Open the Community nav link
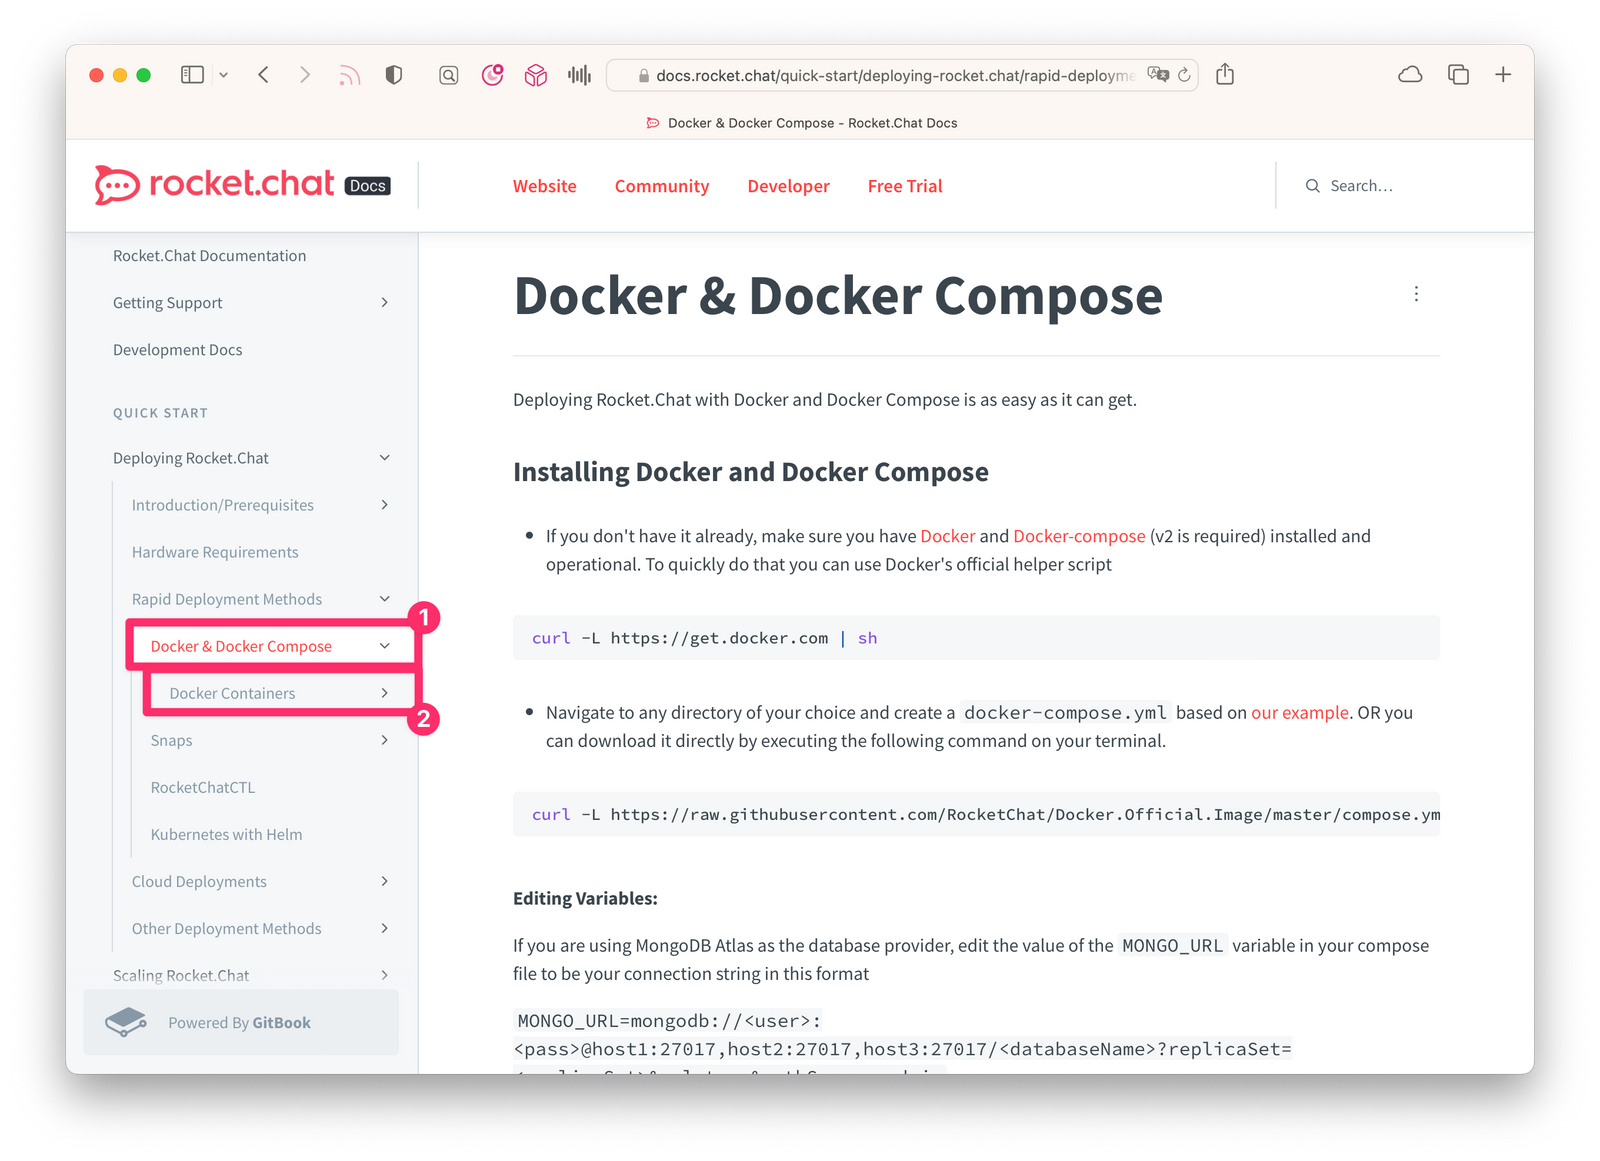The height and width of the screenshot is (1161, 1600). tap(661, 186)
